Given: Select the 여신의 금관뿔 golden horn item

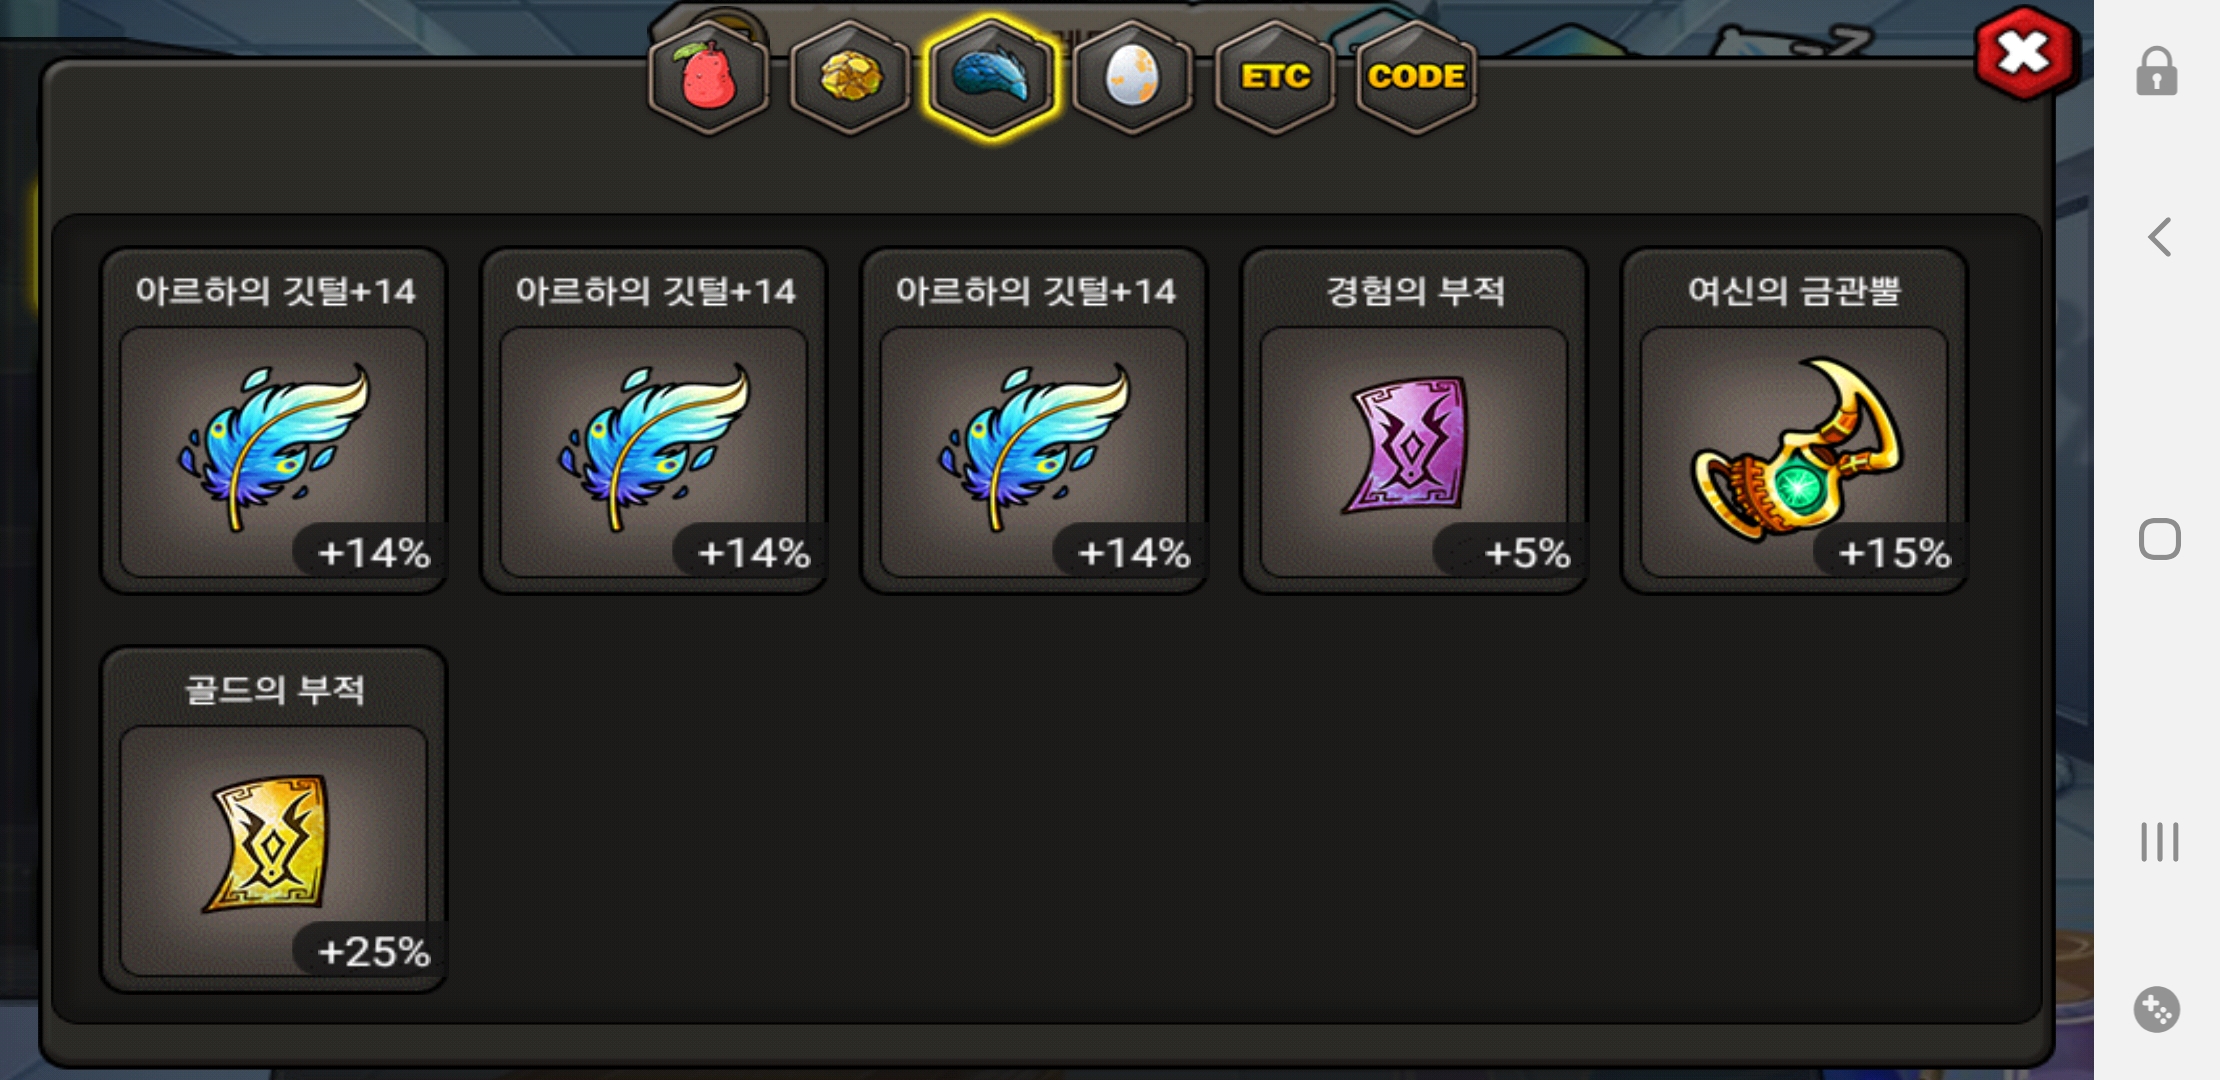Looking at the screenshot, I should point(1794,421).
